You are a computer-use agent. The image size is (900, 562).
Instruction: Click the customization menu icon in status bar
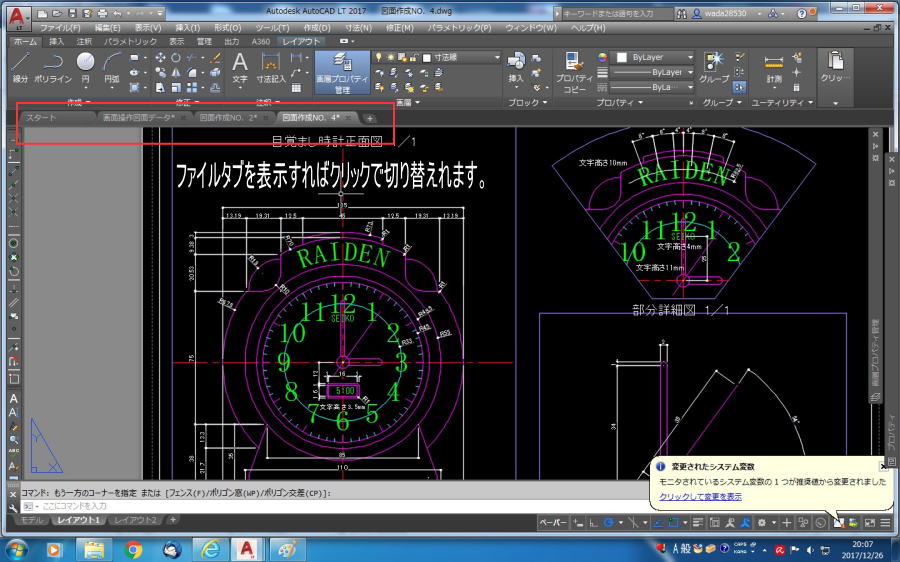[x=885, y=522]
